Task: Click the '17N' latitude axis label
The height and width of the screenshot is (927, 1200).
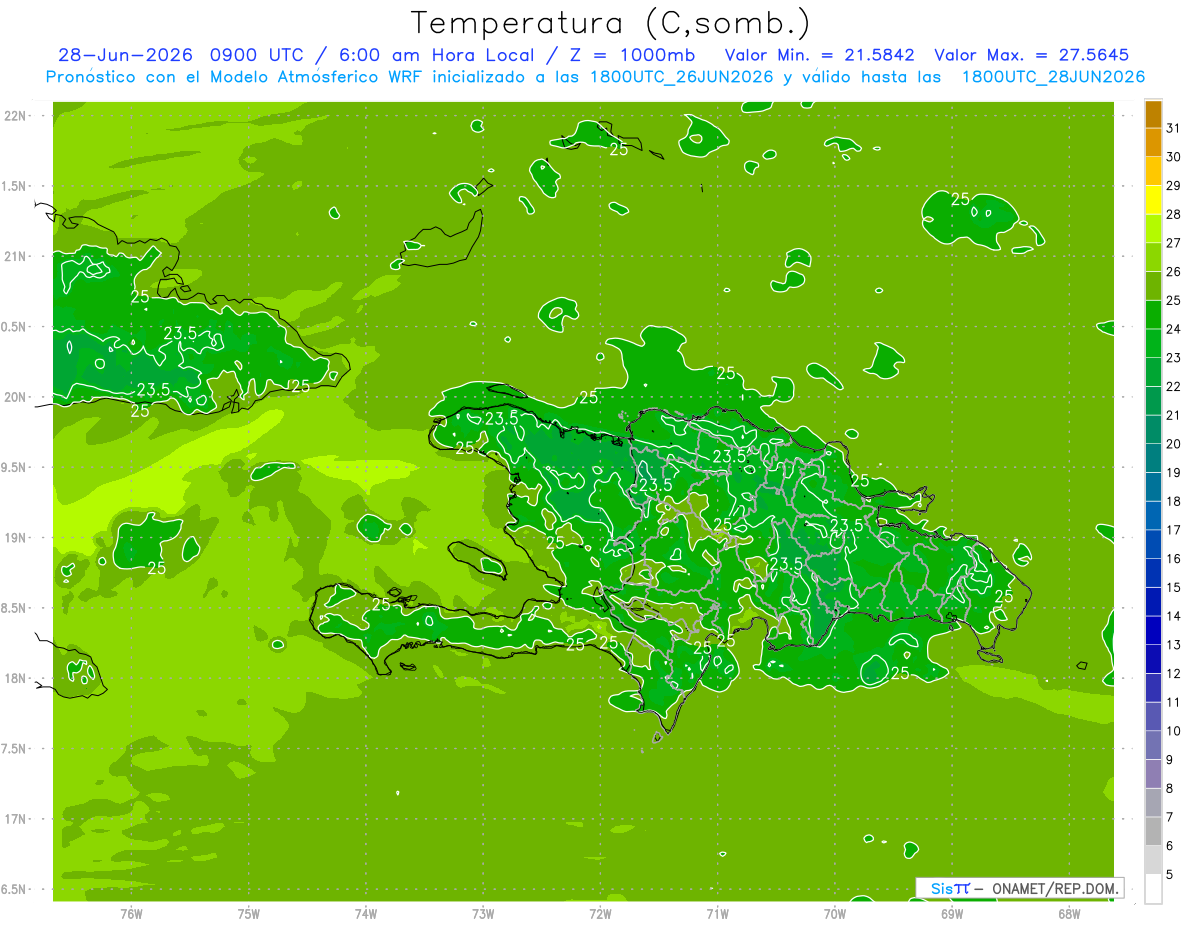Action: (x=14, y=819)
